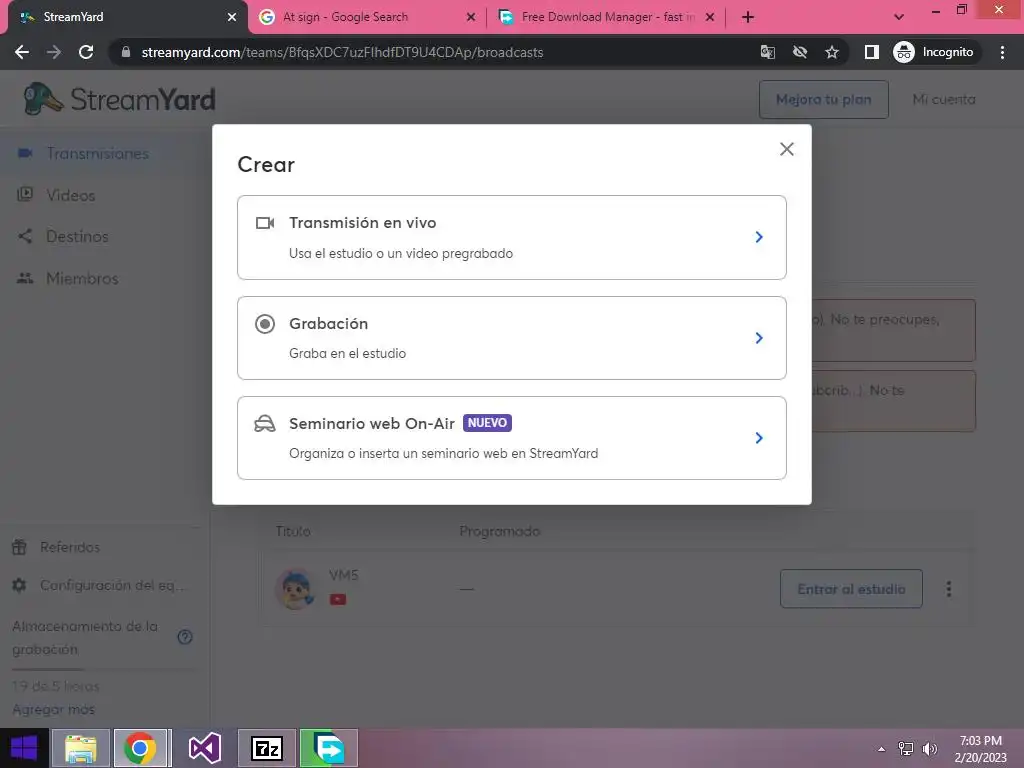Screen dimensions: 1024x768
Task: Click the Miembros people icon
Action: click(x=25, y=278)
